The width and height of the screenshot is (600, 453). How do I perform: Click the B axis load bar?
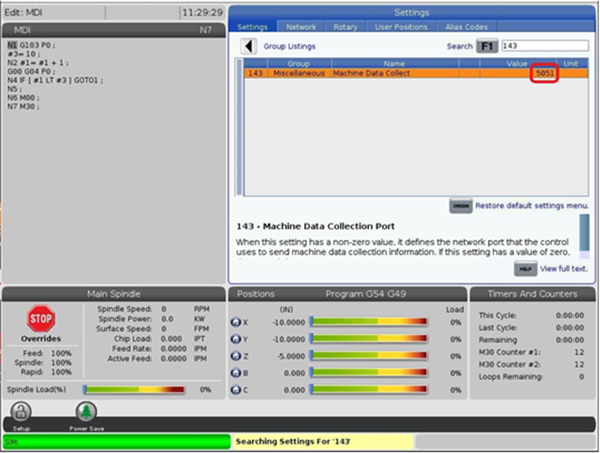tap(368, 372)
